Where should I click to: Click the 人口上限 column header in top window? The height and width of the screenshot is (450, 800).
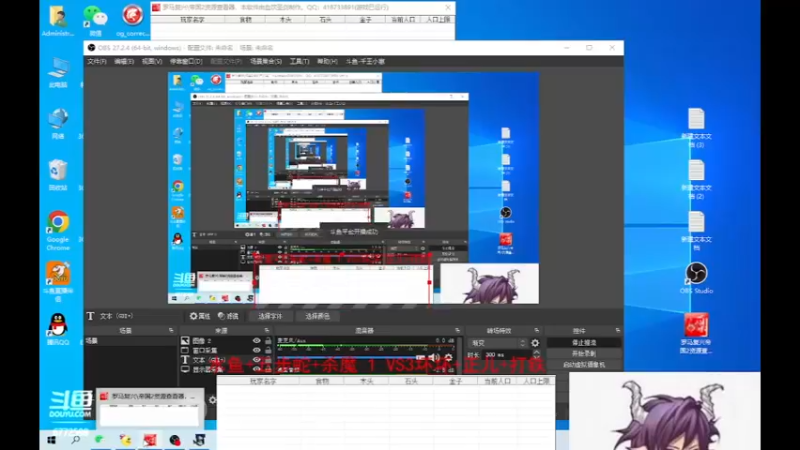(x=438, y=19)
